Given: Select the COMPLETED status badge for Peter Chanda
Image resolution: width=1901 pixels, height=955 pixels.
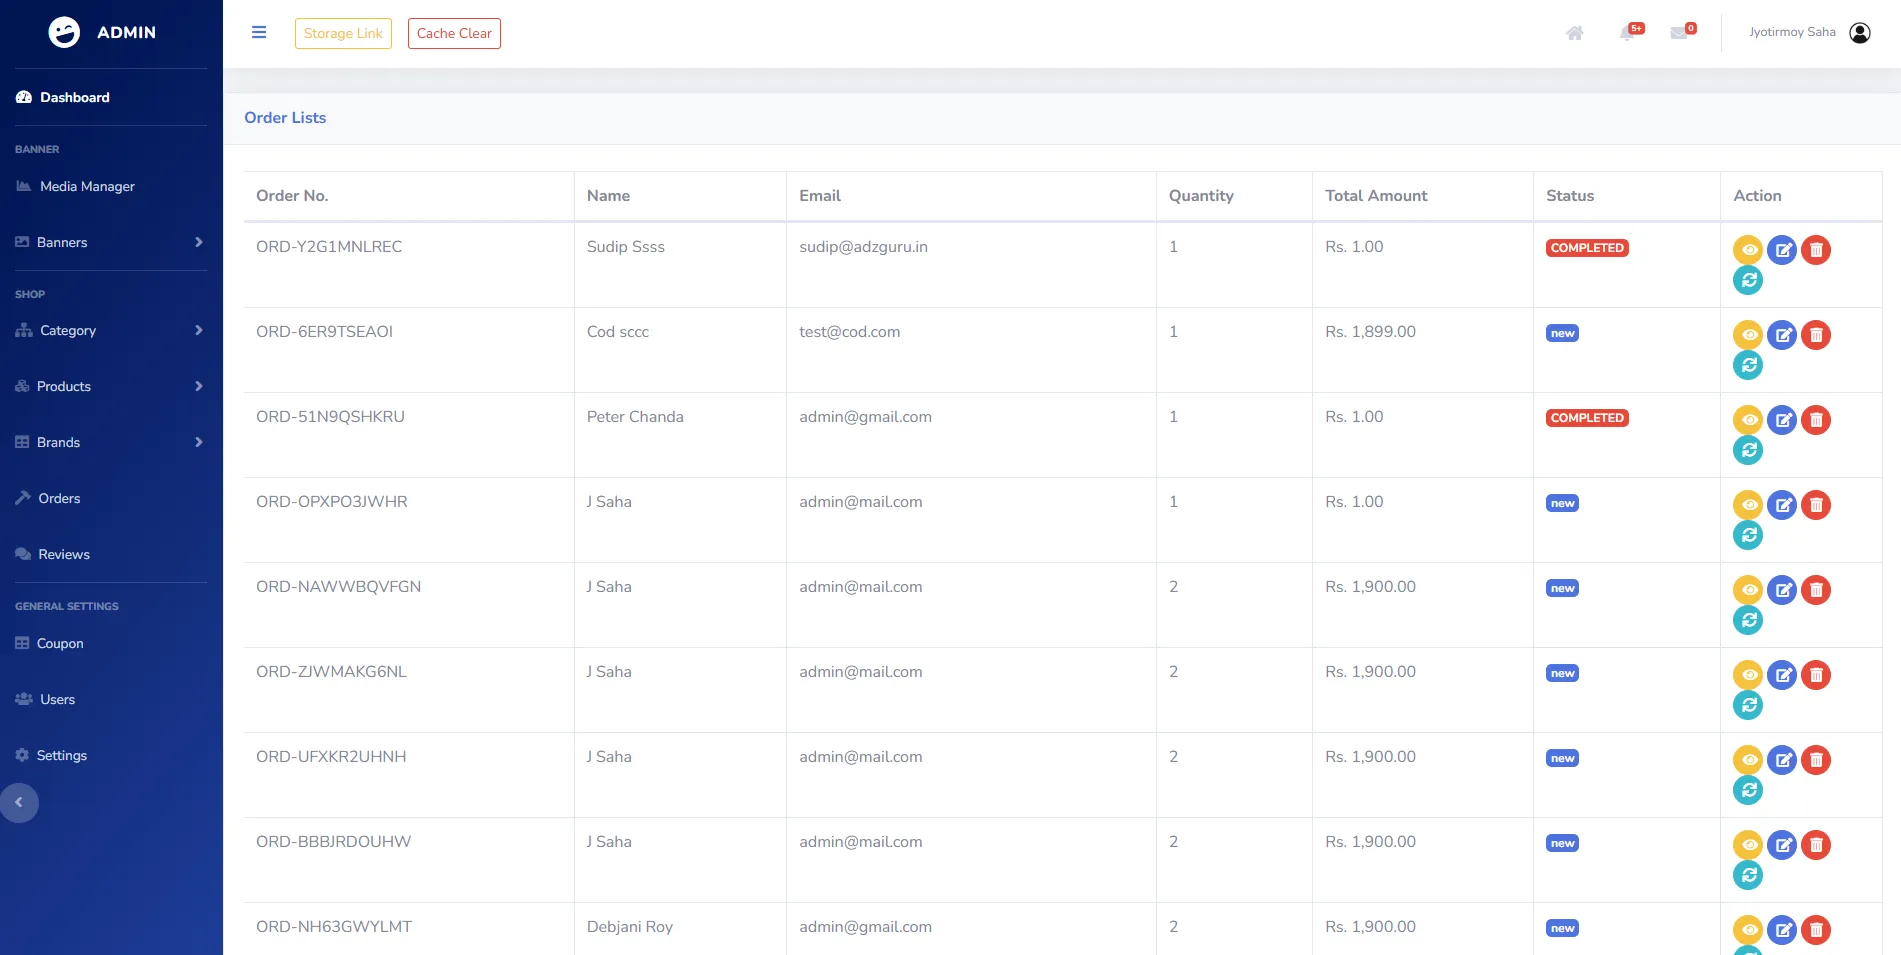Looking at the screenshot, I should click(x=1586, y=417).
